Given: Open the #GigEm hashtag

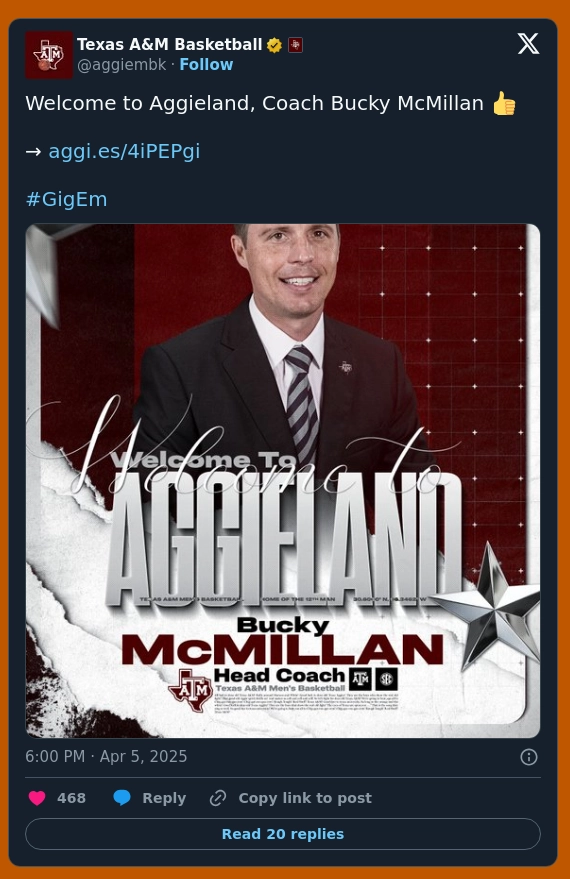Looking at the screenshot, I should pyautogui.click(x=66, y=199).
